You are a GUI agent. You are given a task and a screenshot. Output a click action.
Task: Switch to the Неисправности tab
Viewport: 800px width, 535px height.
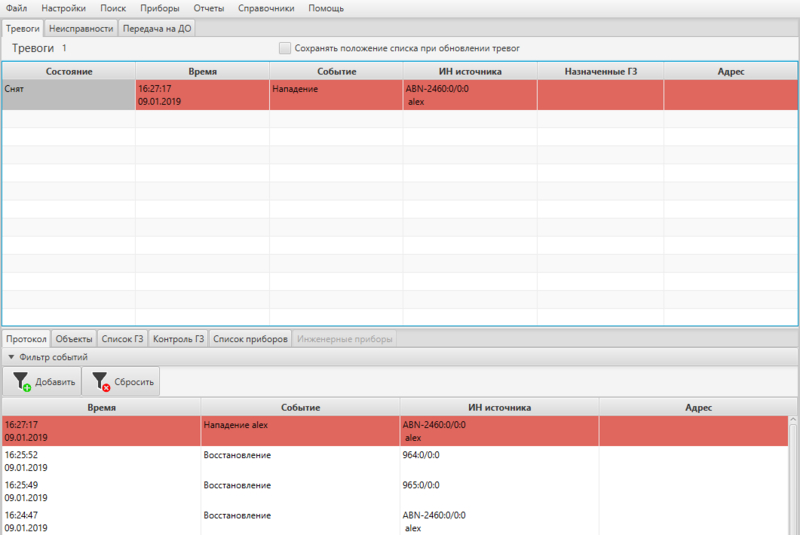coord(81,28)
